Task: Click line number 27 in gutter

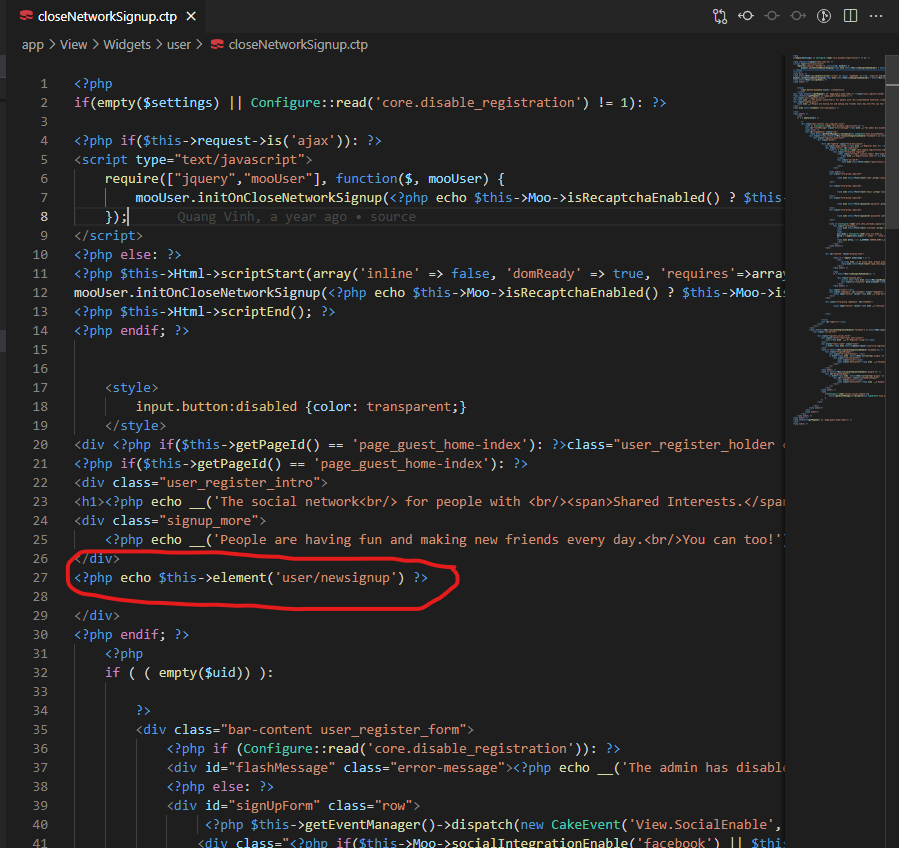Action: (x=40, y=577)
